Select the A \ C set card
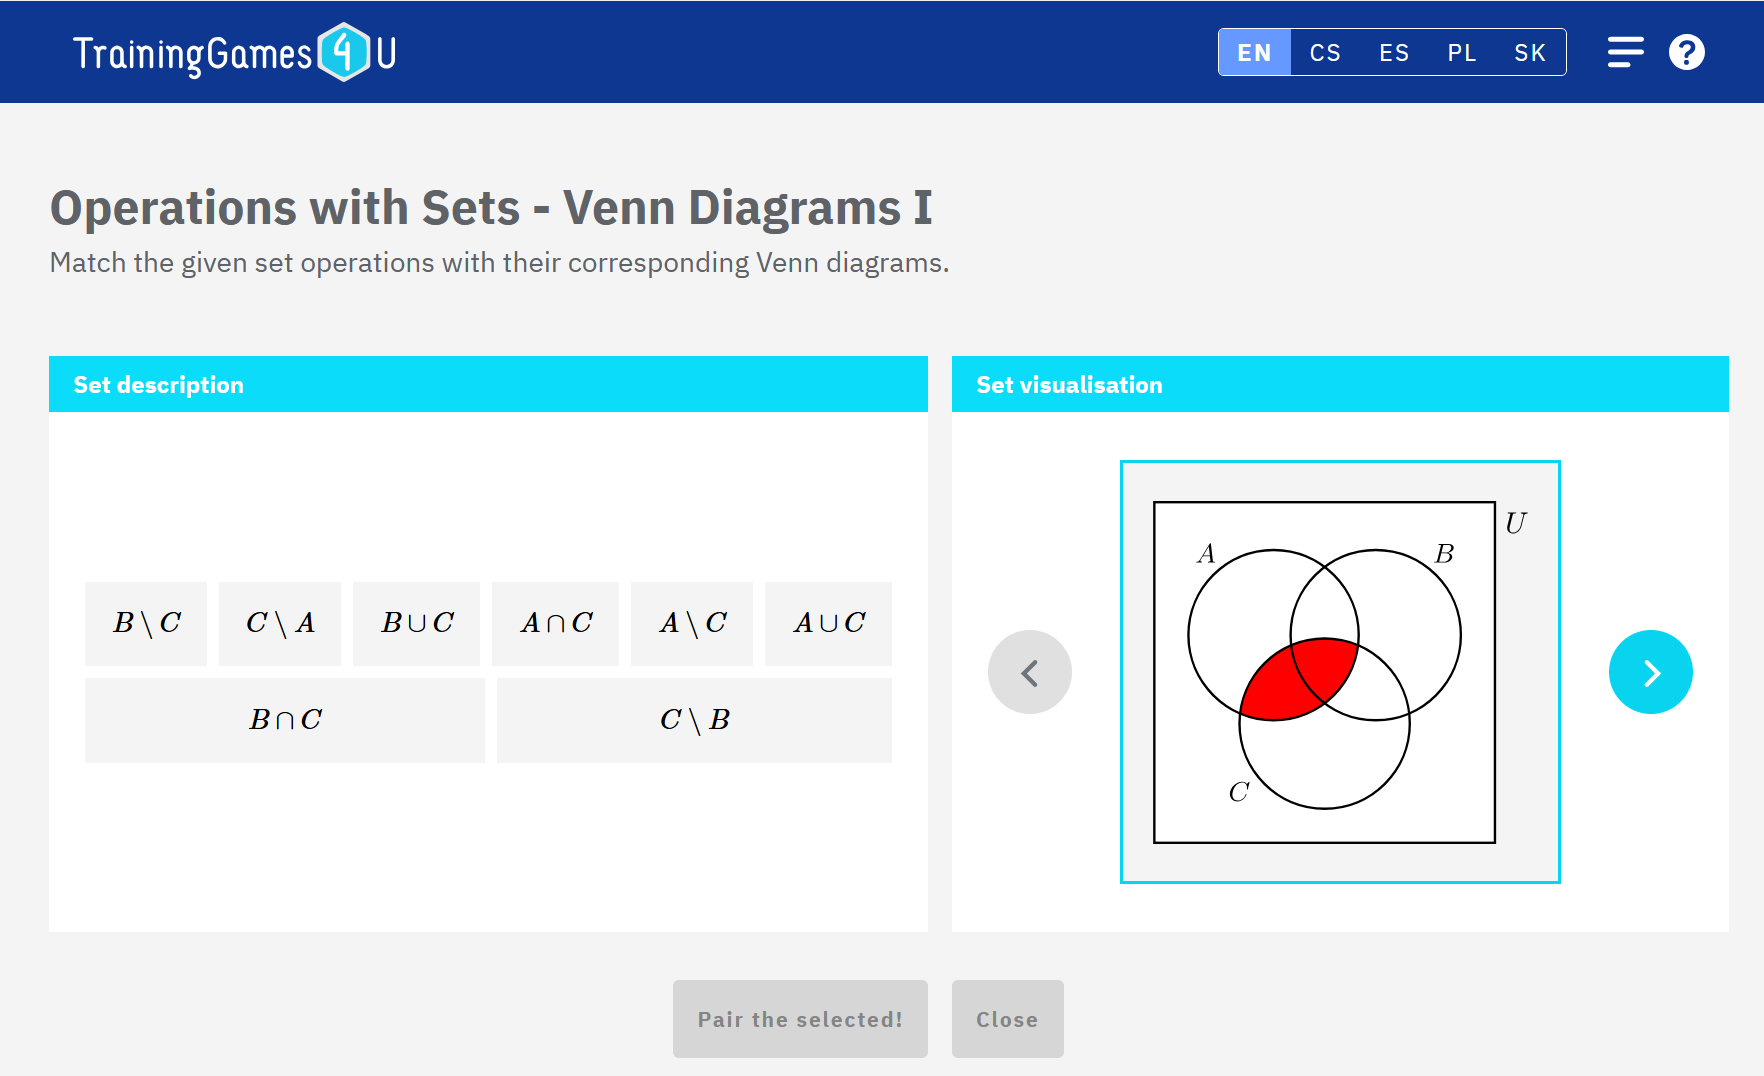The width and height of the screenshot is (1764, 1076). click(x=692, y=623)
